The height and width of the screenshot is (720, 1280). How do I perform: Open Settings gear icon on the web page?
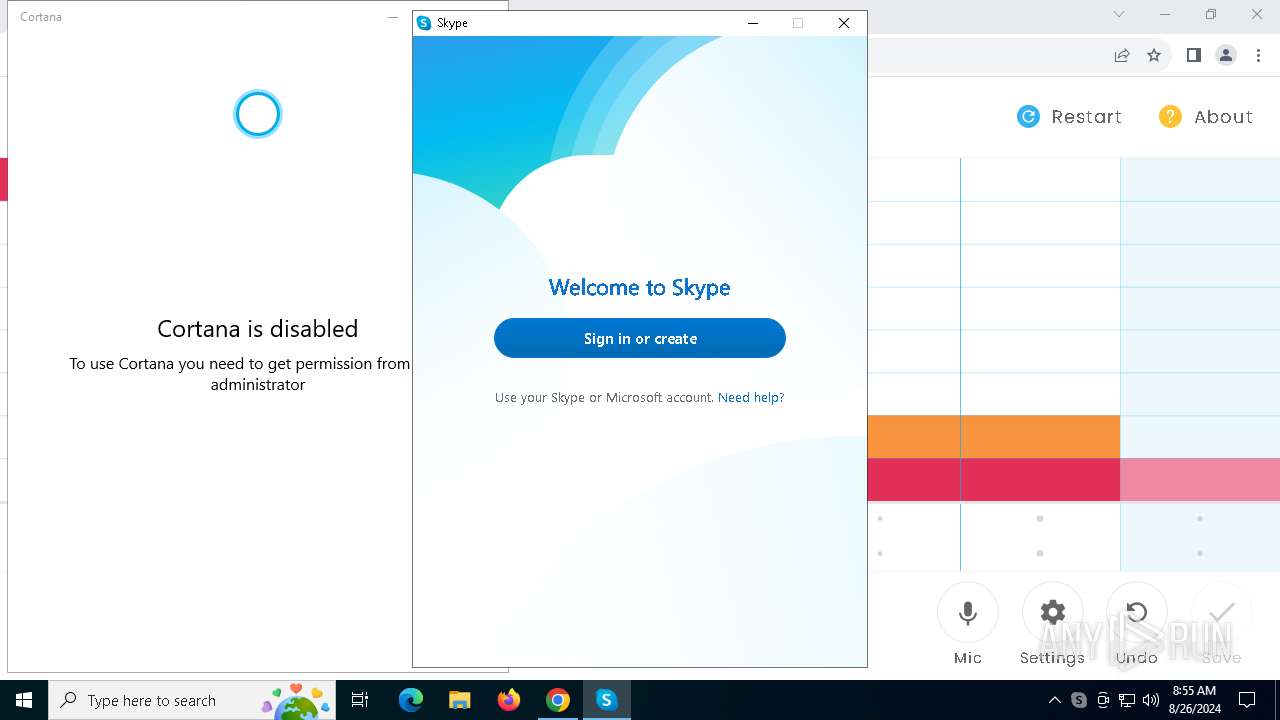click(x=1053, y=613)
